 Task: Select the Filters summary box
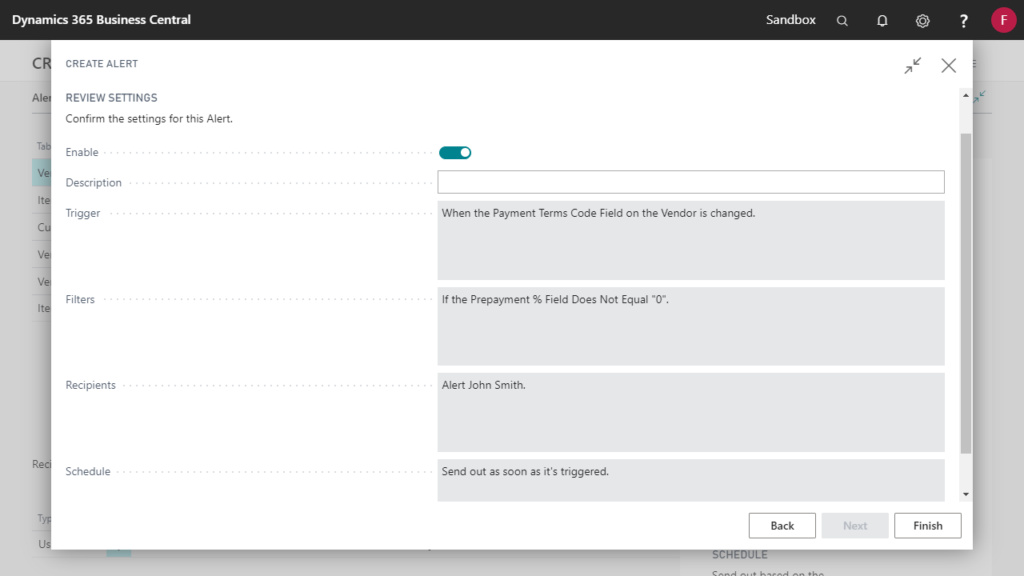tap(690, 326)
